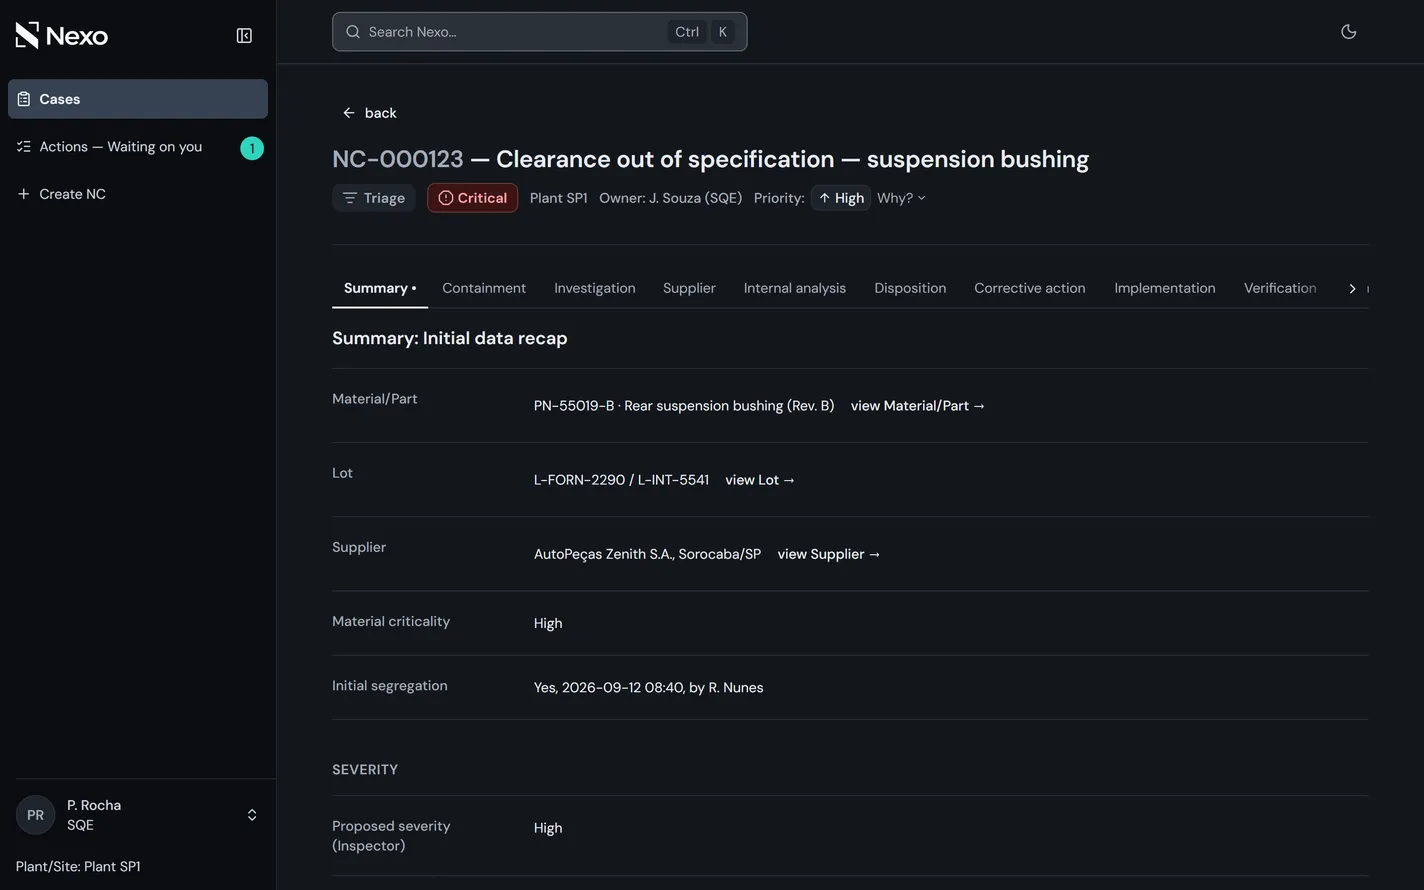Image resolution: width=1424 pixels, height=890 pixels.
Task: Click the Critical severity badge
Action: click(473, 198)
